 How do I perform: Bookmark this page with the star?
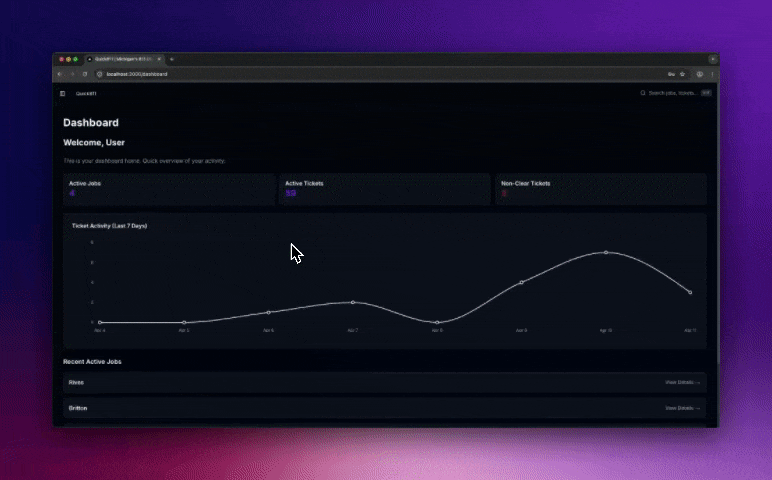[x=682, y=74]
